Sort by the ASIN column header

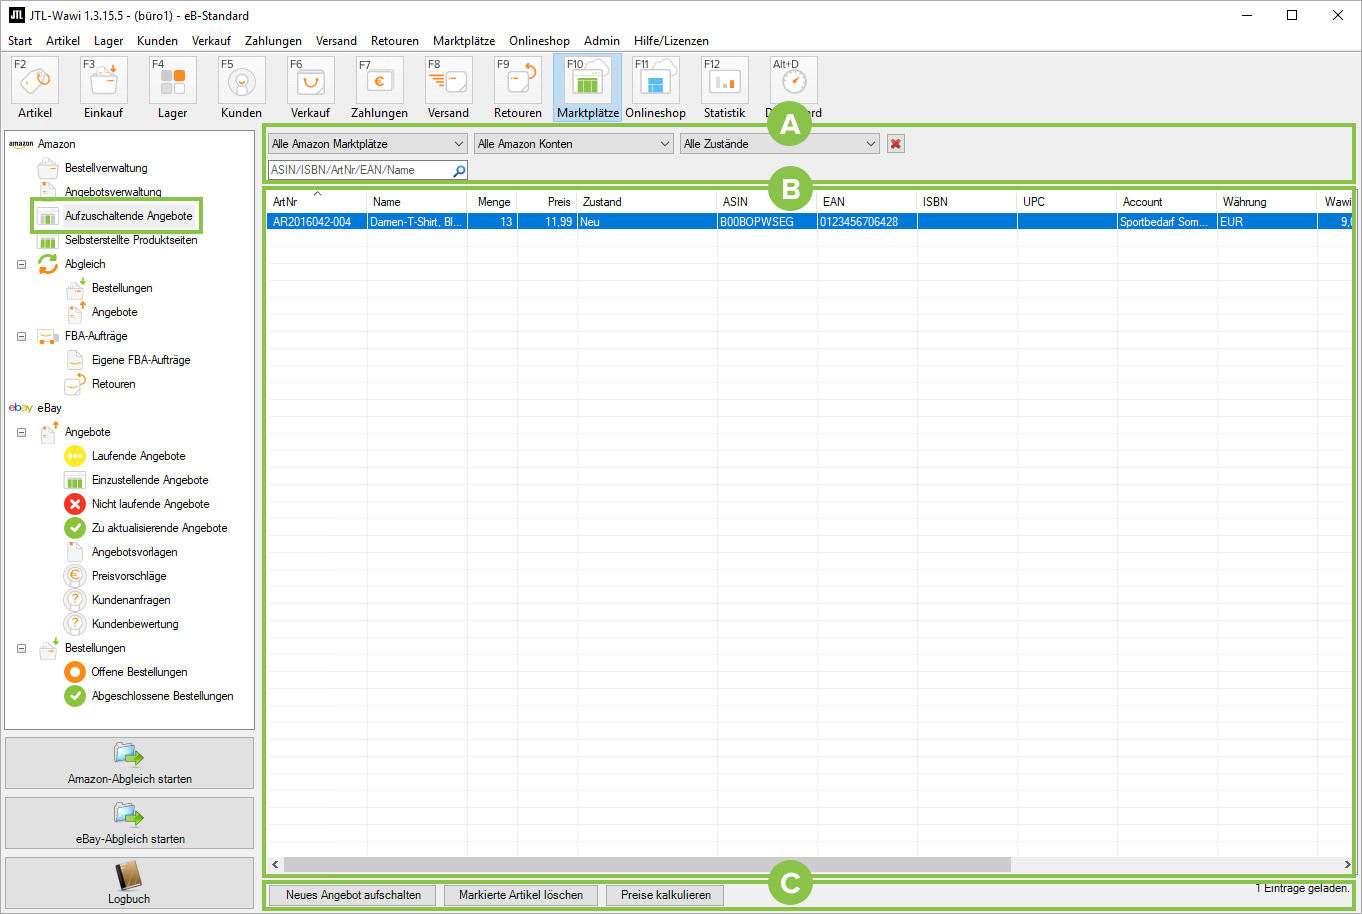coord(767,202)
